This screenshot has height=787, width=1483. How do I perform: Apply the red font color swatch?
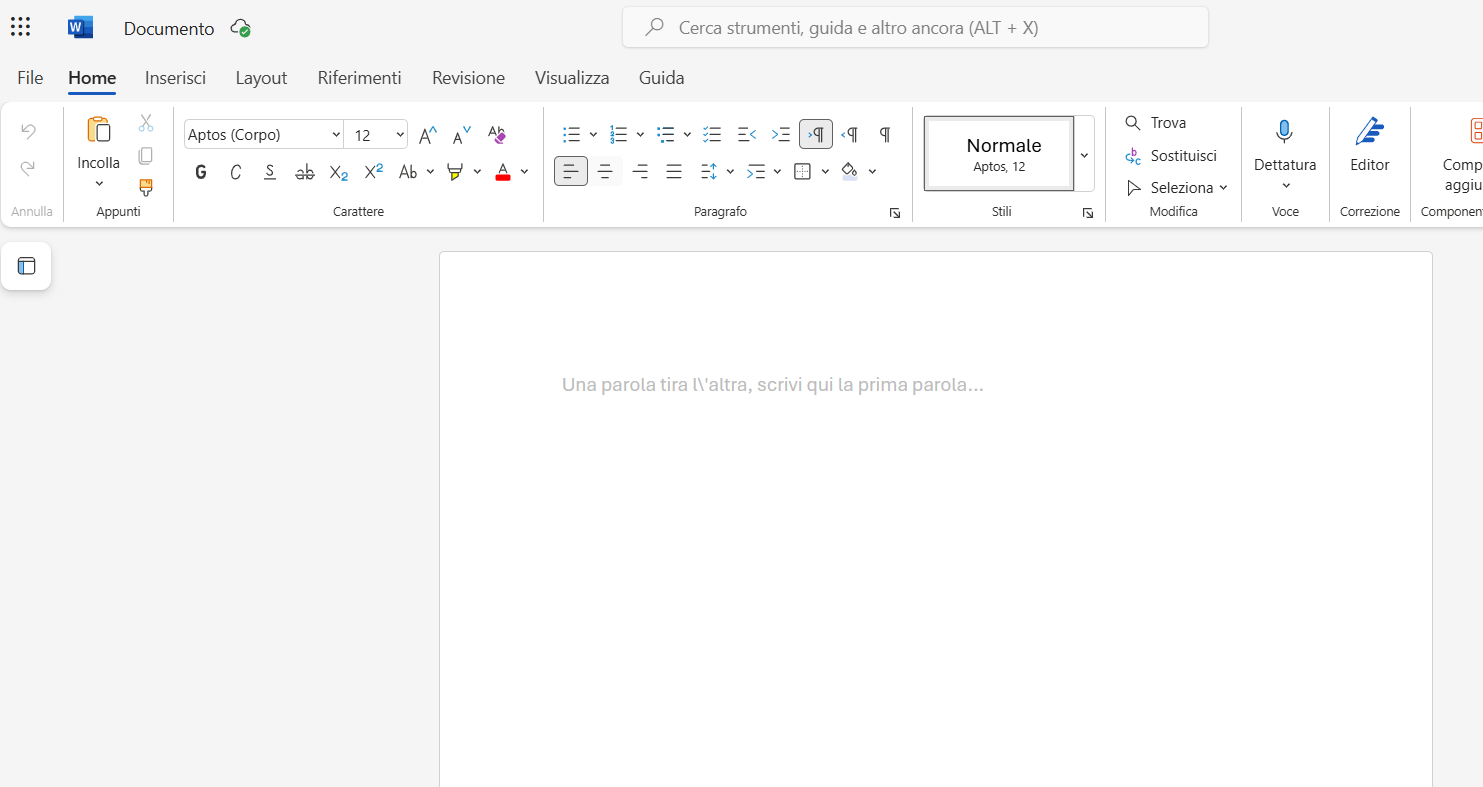coord(503,172)
